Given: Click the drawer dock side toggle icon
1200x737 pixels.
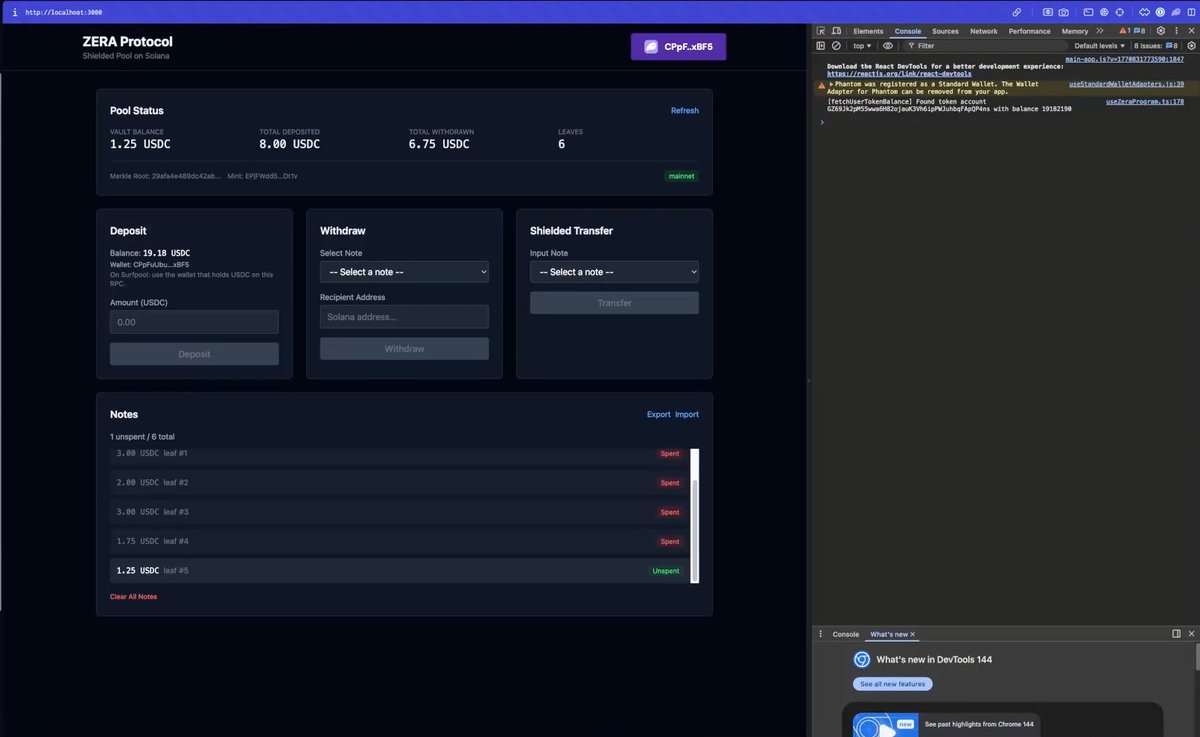Looking at the screenshot, I should tap(1177, 634).
